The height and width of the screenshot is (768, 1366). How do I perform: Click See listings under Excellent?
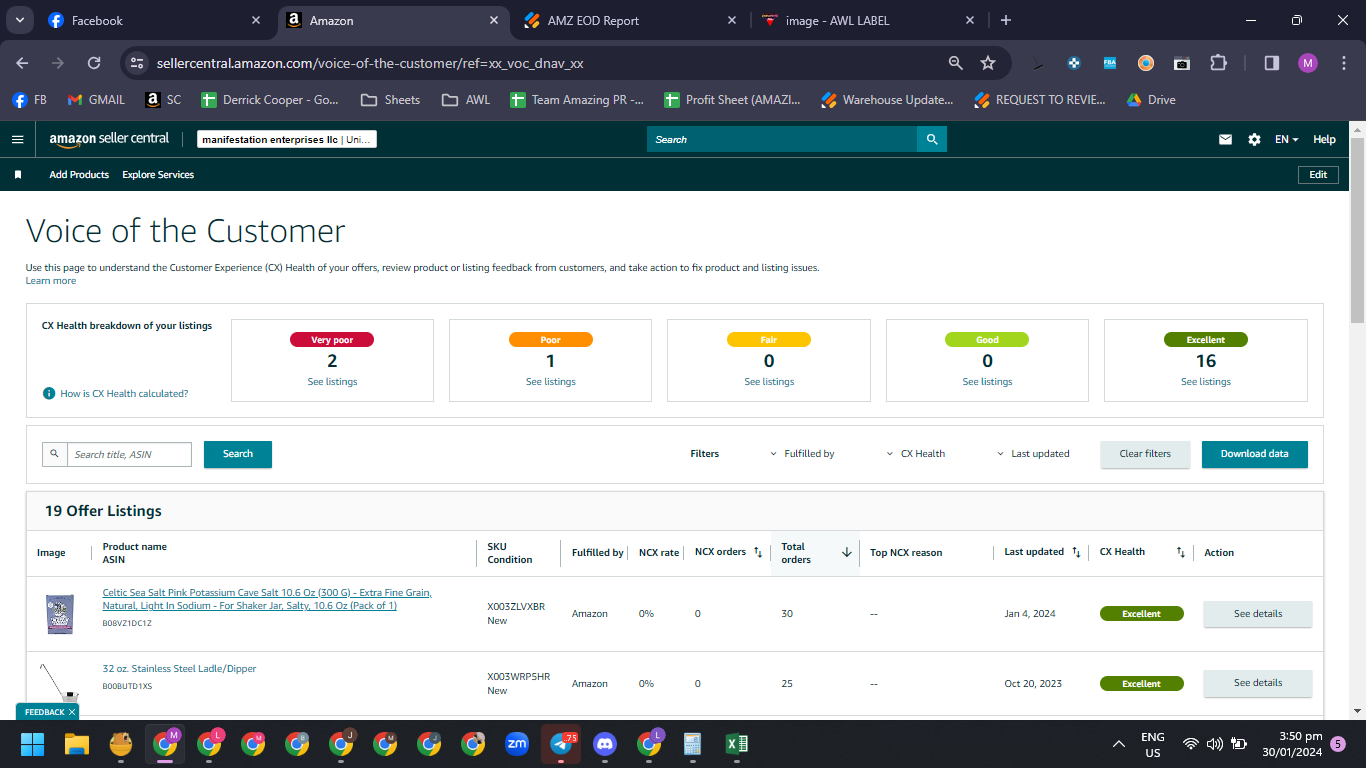(1206, 382)
